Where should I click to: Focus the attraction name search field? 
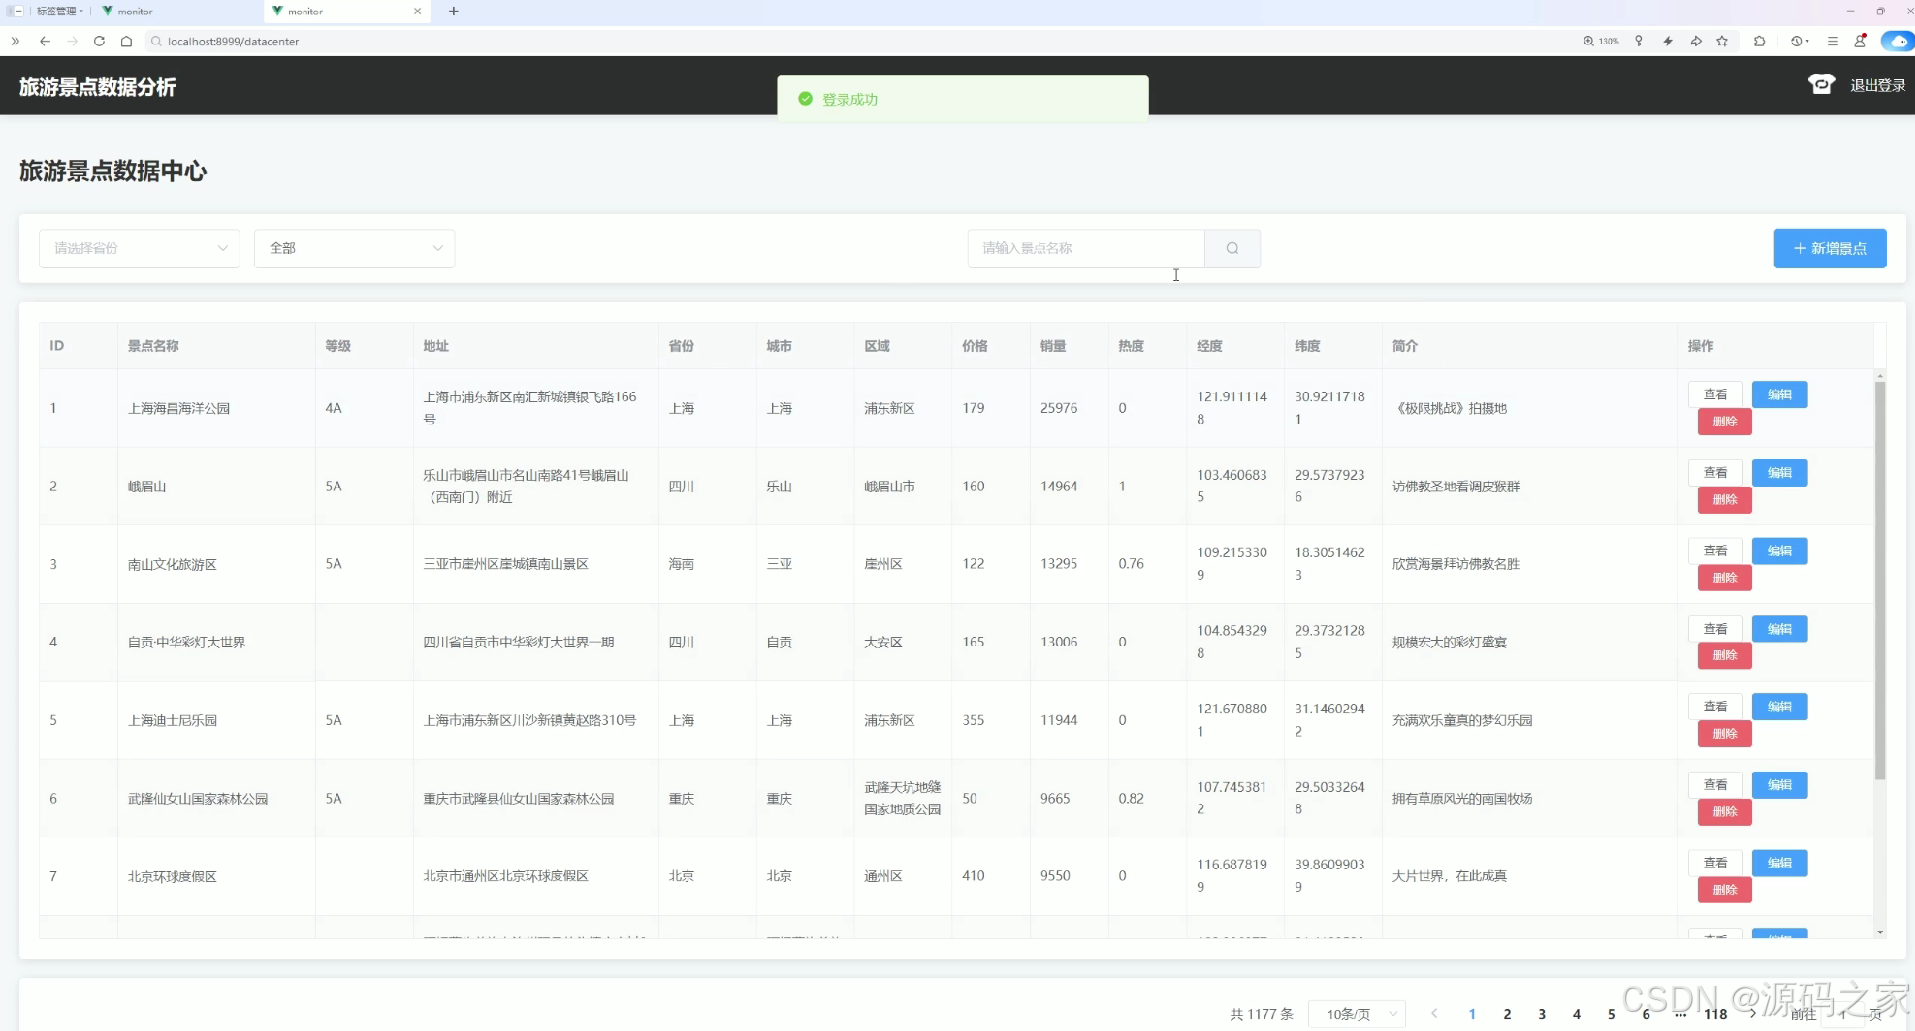coord(1086,248)
